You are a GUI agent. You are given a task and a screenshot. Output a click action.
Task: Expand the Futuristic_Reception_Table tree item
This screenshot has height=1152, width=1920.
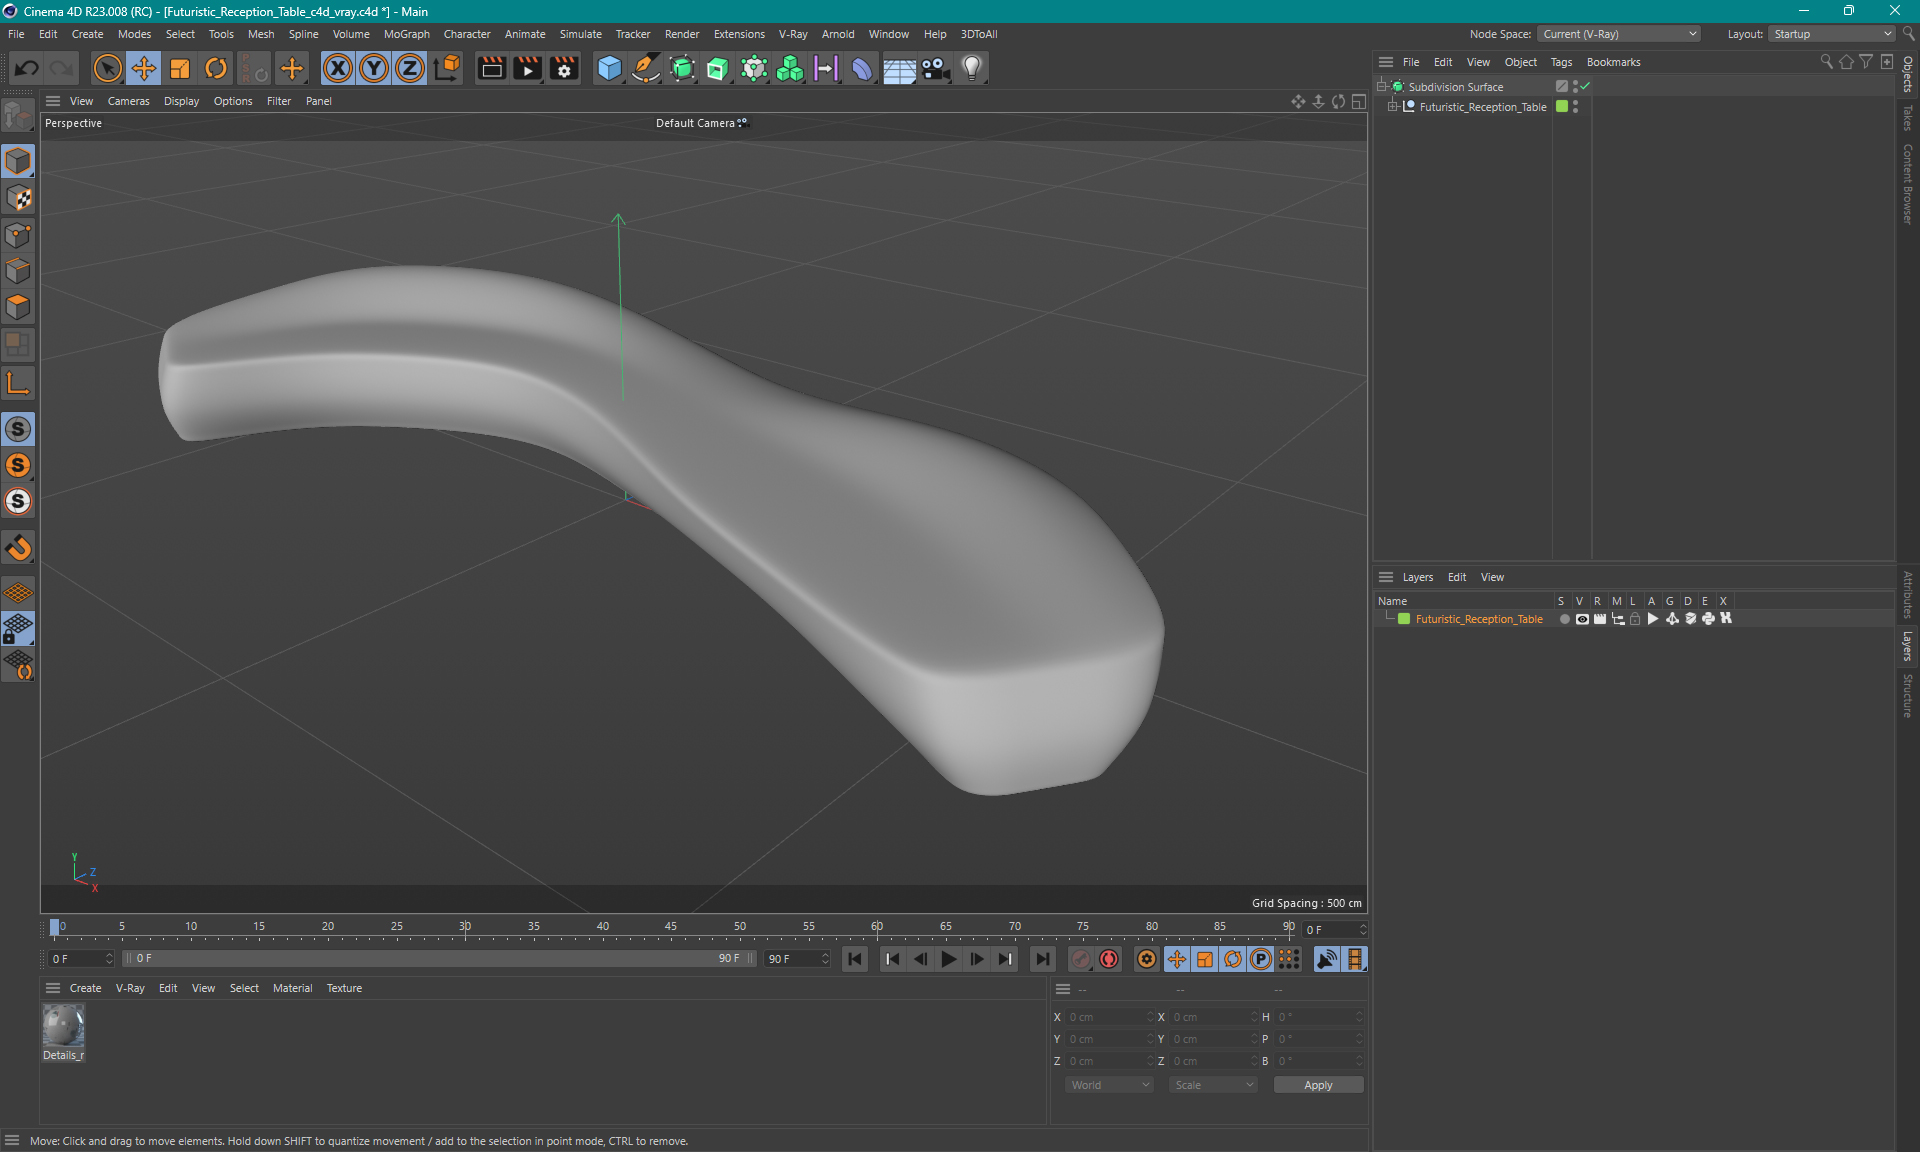click(1392, 107)
